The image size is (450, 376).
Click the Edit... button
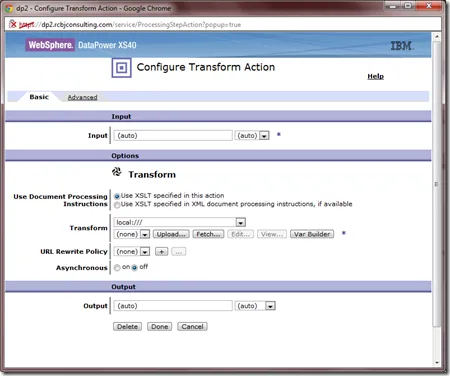click(x=240, y=234)
